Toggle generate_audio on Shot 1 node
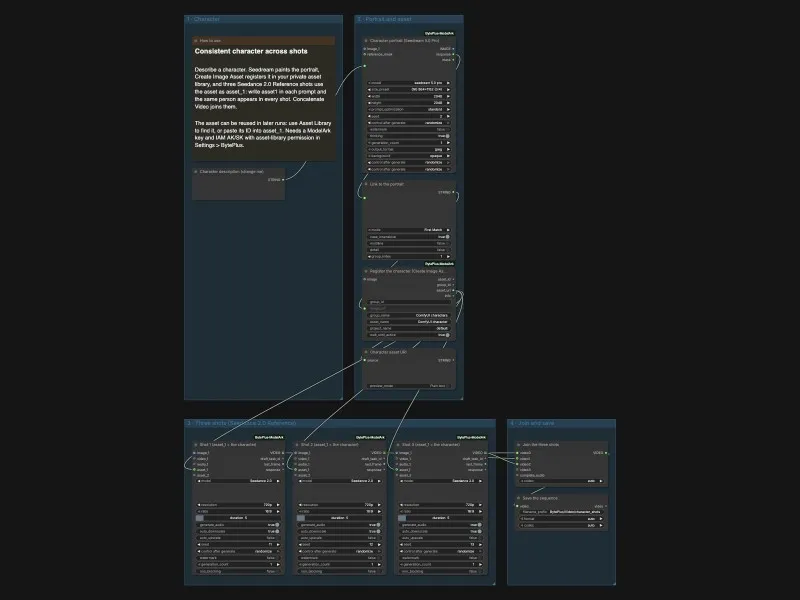 238,524
